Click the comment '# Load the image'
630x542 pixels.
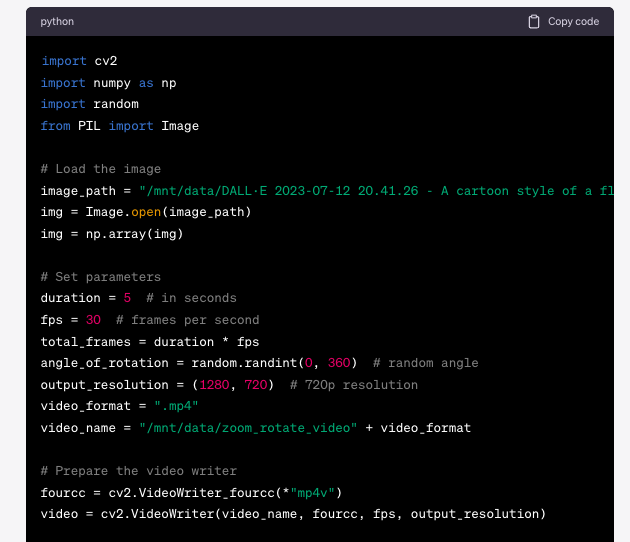tap(101, 169)
